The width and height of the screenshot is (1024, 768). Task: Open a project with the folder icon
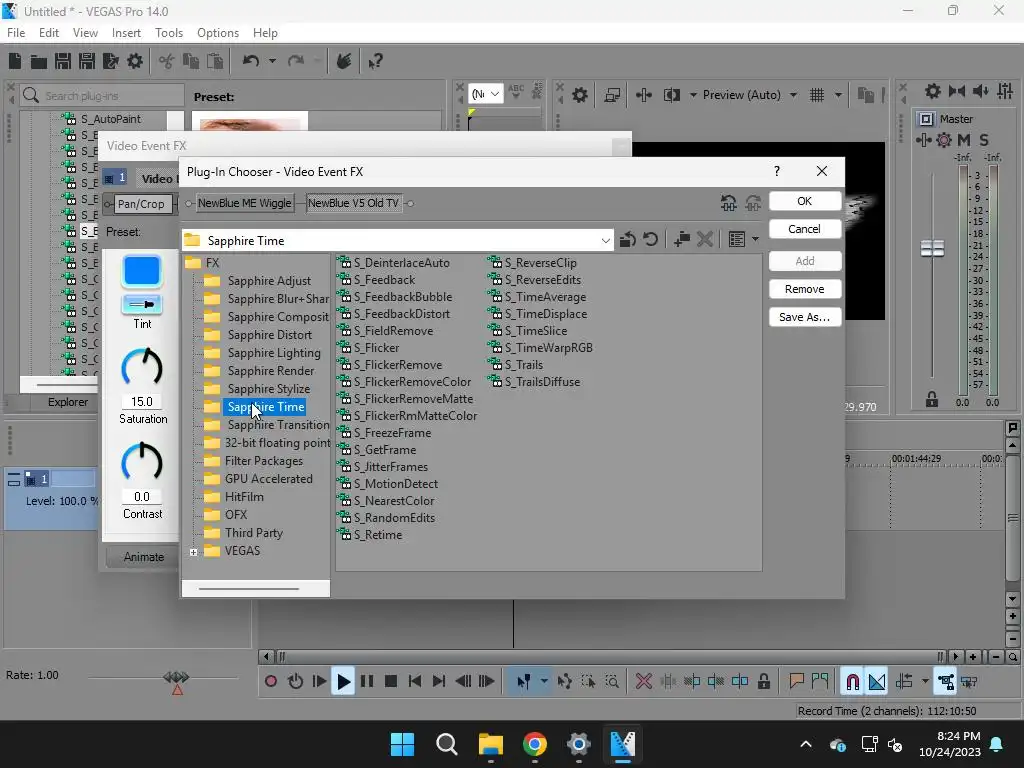pos(39,61)
